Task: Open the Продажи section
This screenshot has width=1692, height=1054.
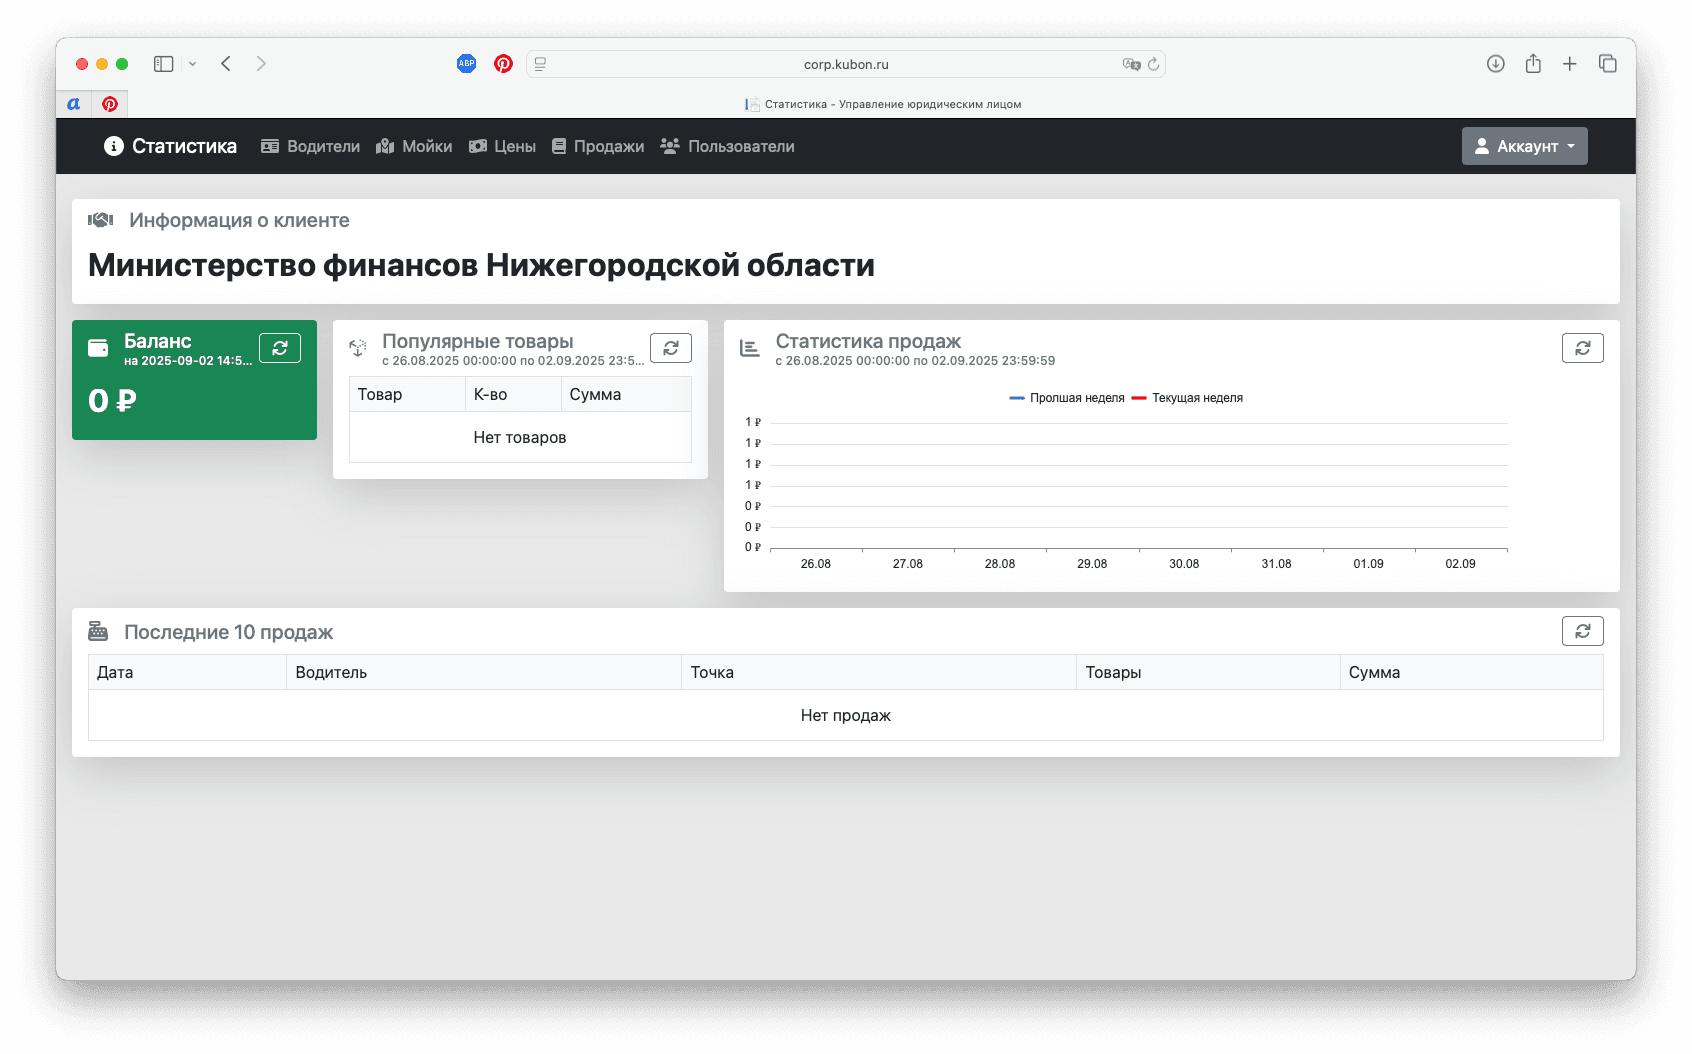Action: click(598, 146)
